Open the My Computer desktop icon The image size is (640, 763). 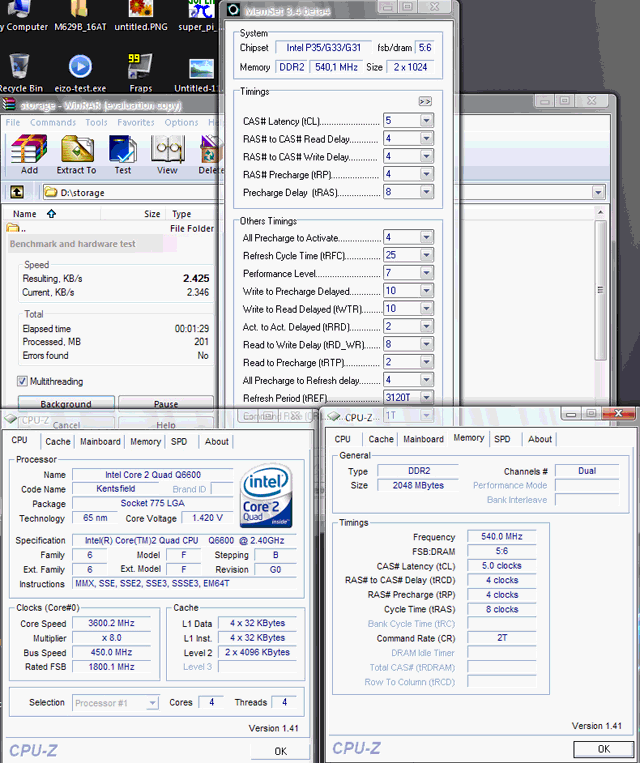tap(18, 15)
